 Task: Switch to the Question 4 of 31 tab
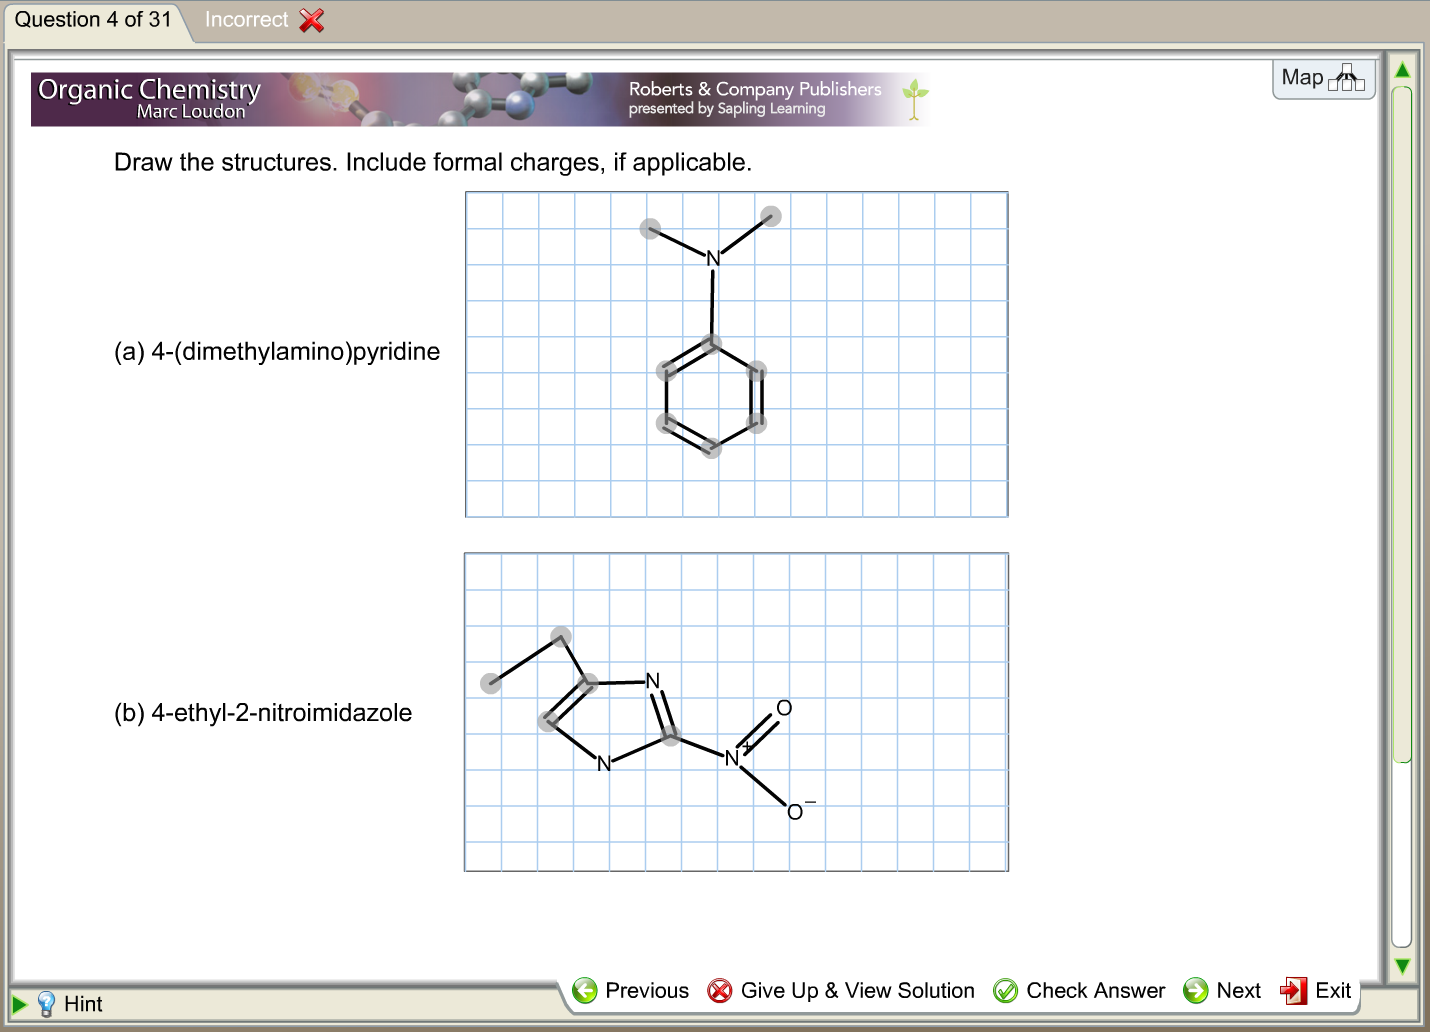pos(90,18)
